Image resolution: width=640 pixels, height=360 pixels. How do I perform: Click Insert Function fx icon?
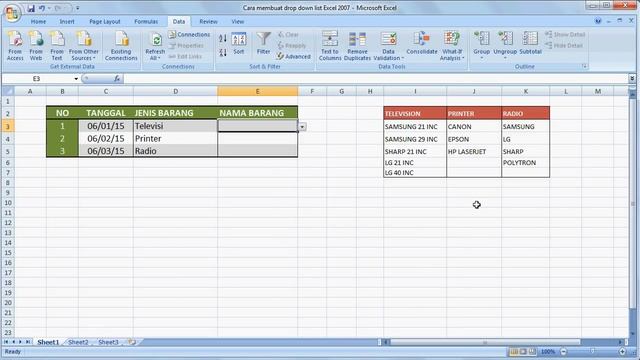[x=117, y=79]
